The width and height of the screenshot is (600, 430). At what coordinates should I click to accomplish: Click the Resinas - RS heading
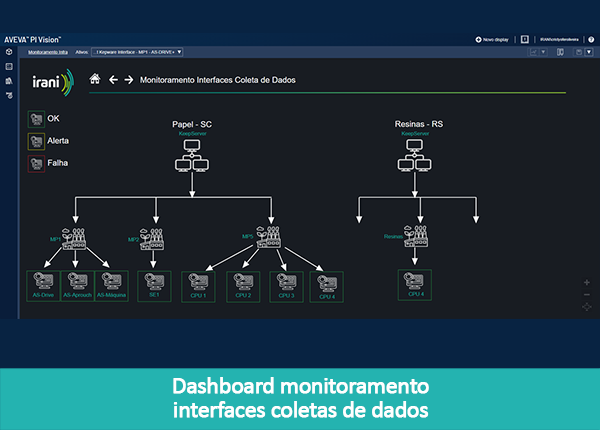tap(419, 124)
